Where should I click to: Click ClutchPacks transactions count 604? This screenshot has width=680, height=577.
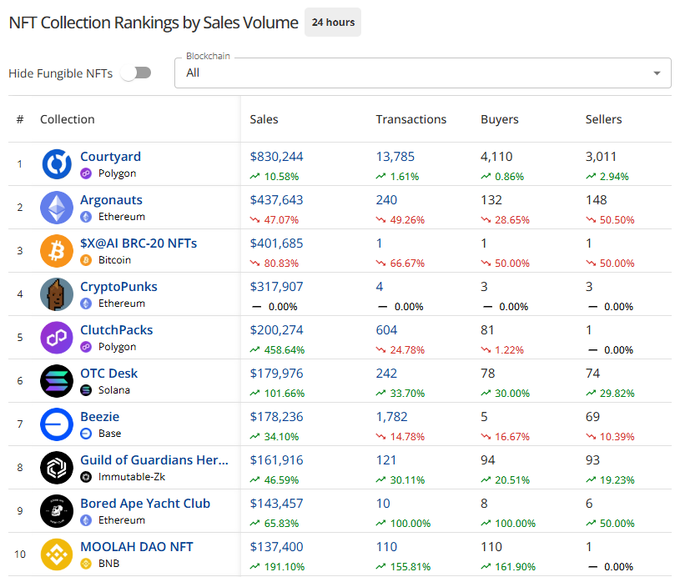pos(386,330)
